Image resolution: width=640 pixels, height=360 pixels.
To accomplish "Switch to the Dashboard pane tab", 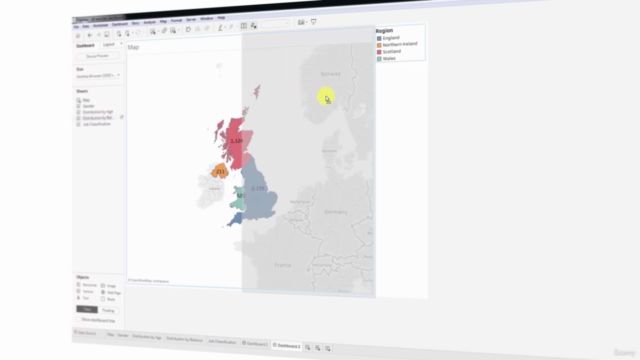I will 85,46.
